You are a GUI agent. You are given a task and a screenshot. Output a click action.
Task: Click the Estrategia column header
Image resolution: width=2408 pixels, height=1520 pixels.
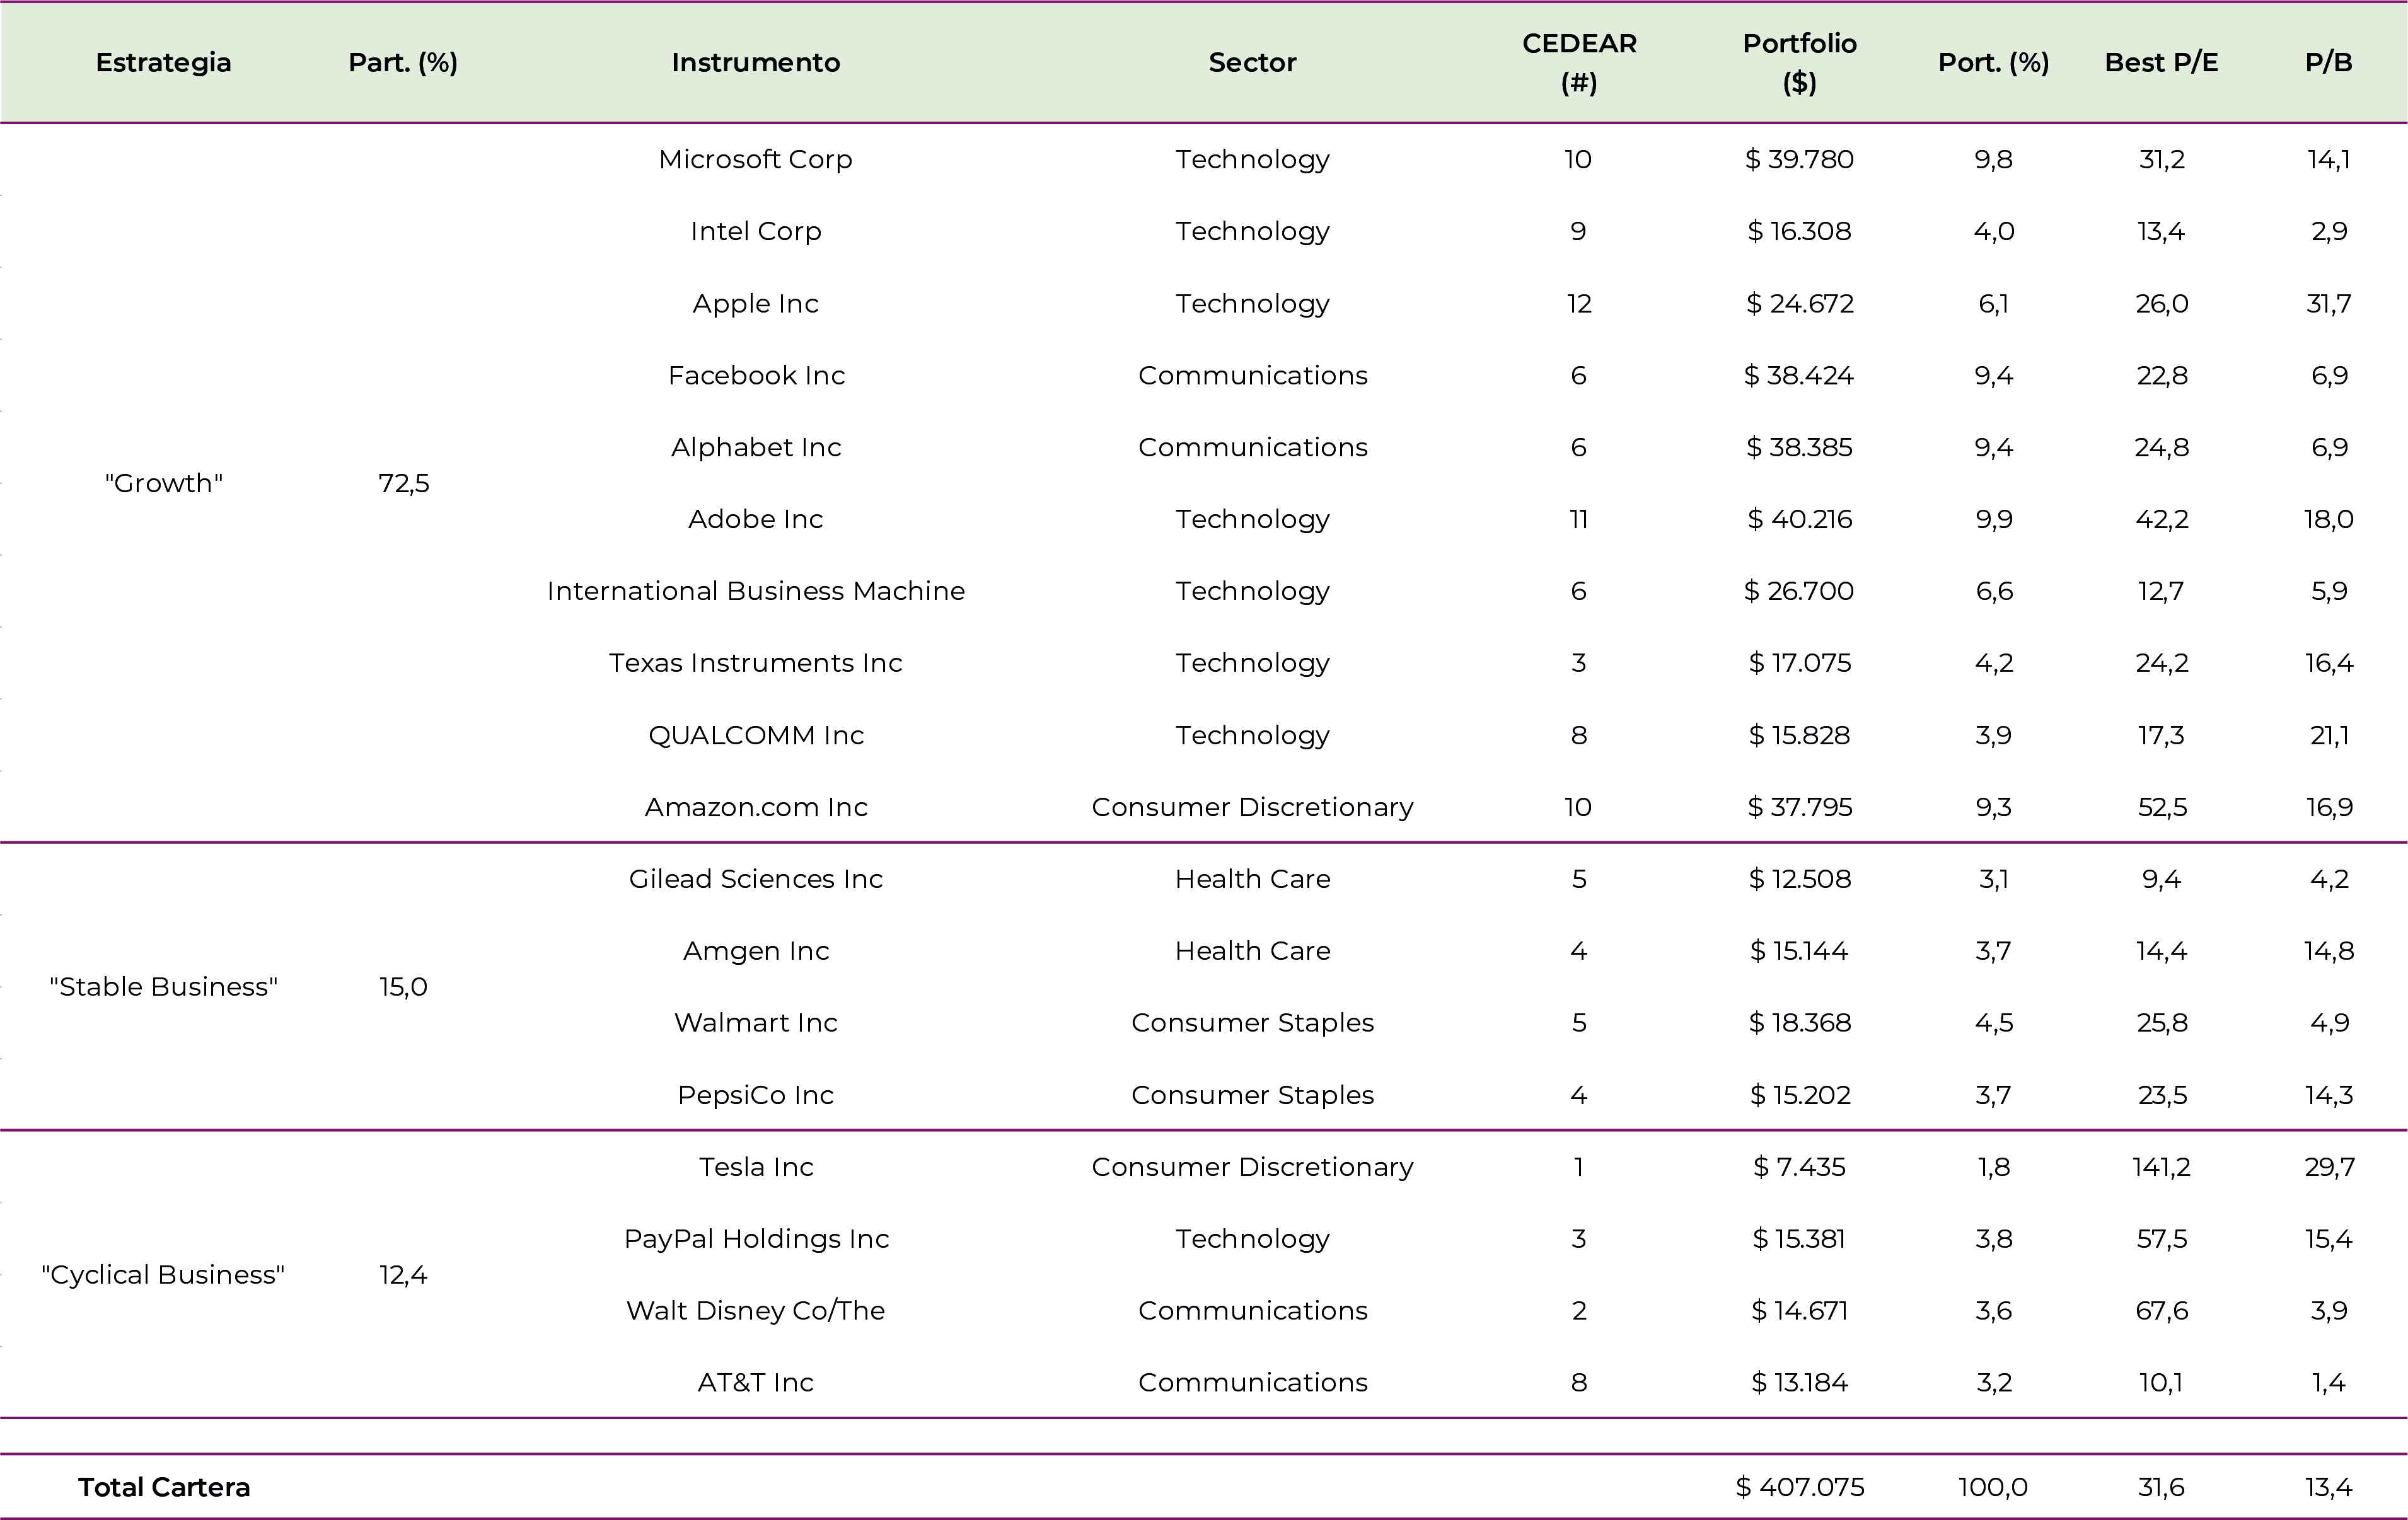click(163, 62)
